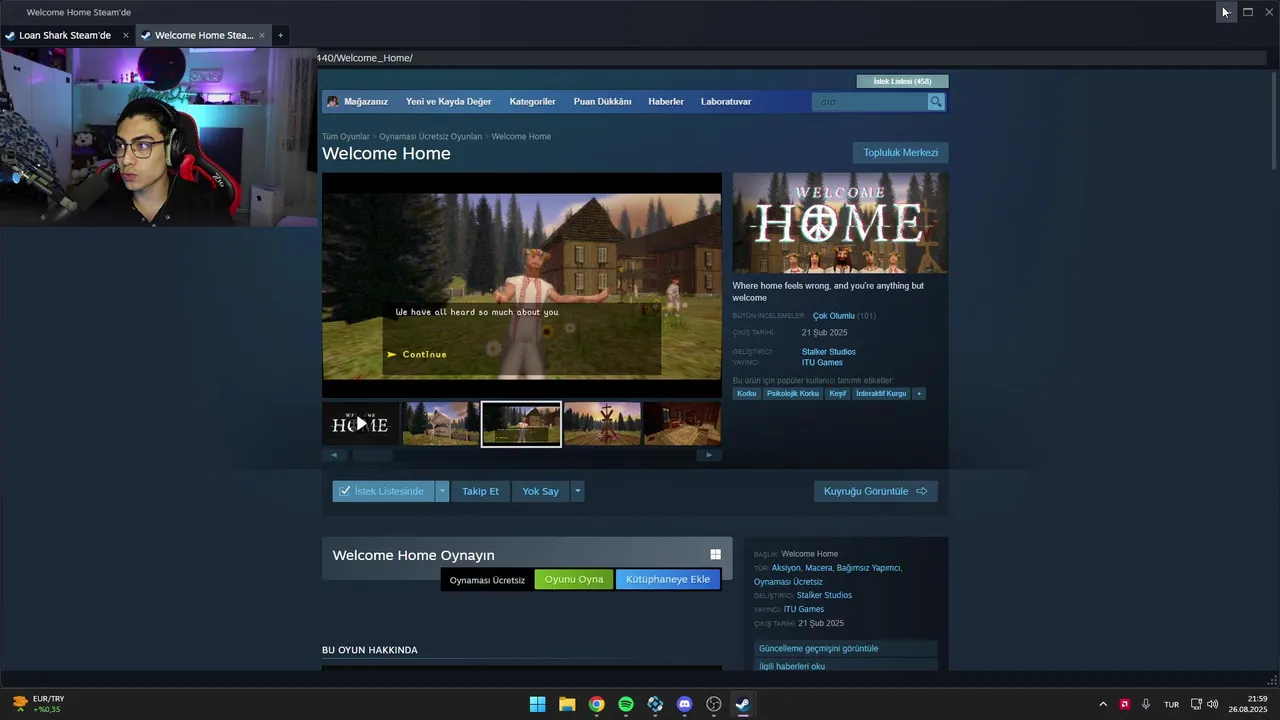Open network settings tray icon
Viewport: 1280px width, 720px height.
pos(1196,704)
